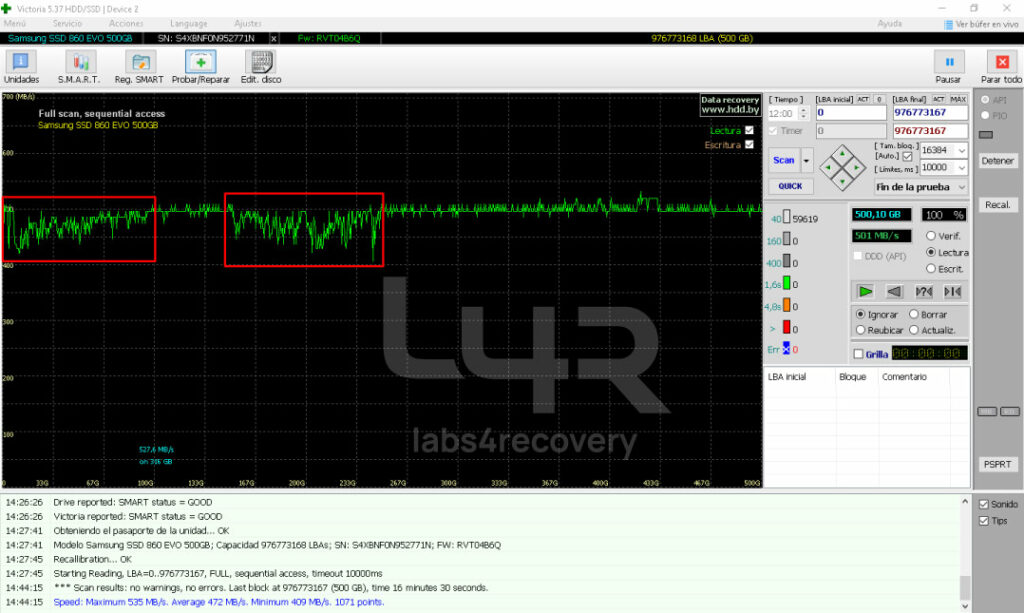
Task: Select the Verif. radio button
Action: [x=931, y=236]
